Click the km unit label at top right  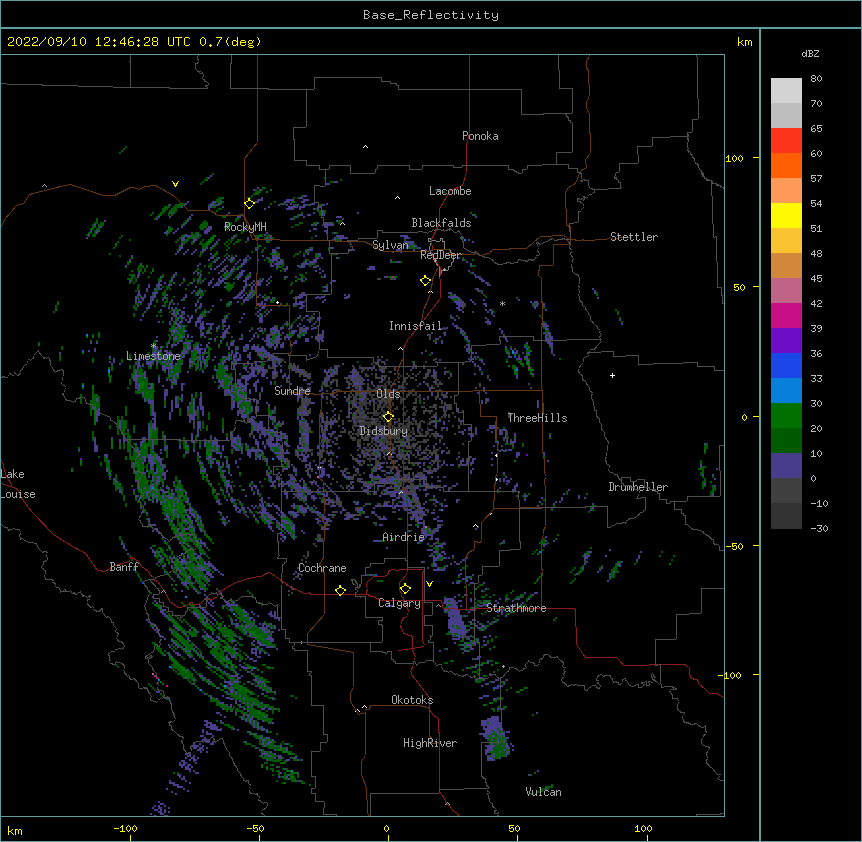(x=744, y=42)
